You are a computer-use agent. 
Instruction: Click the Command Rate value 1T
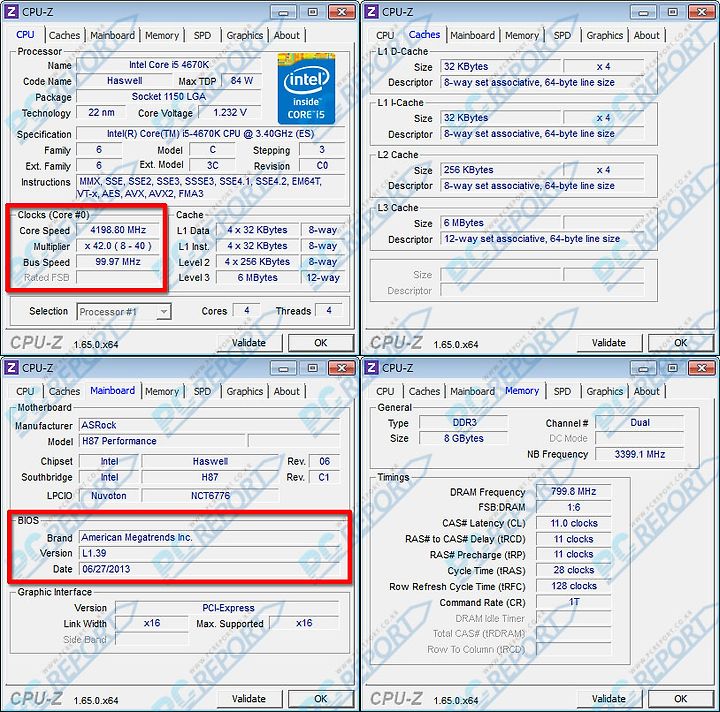click(x=574, y=602)
